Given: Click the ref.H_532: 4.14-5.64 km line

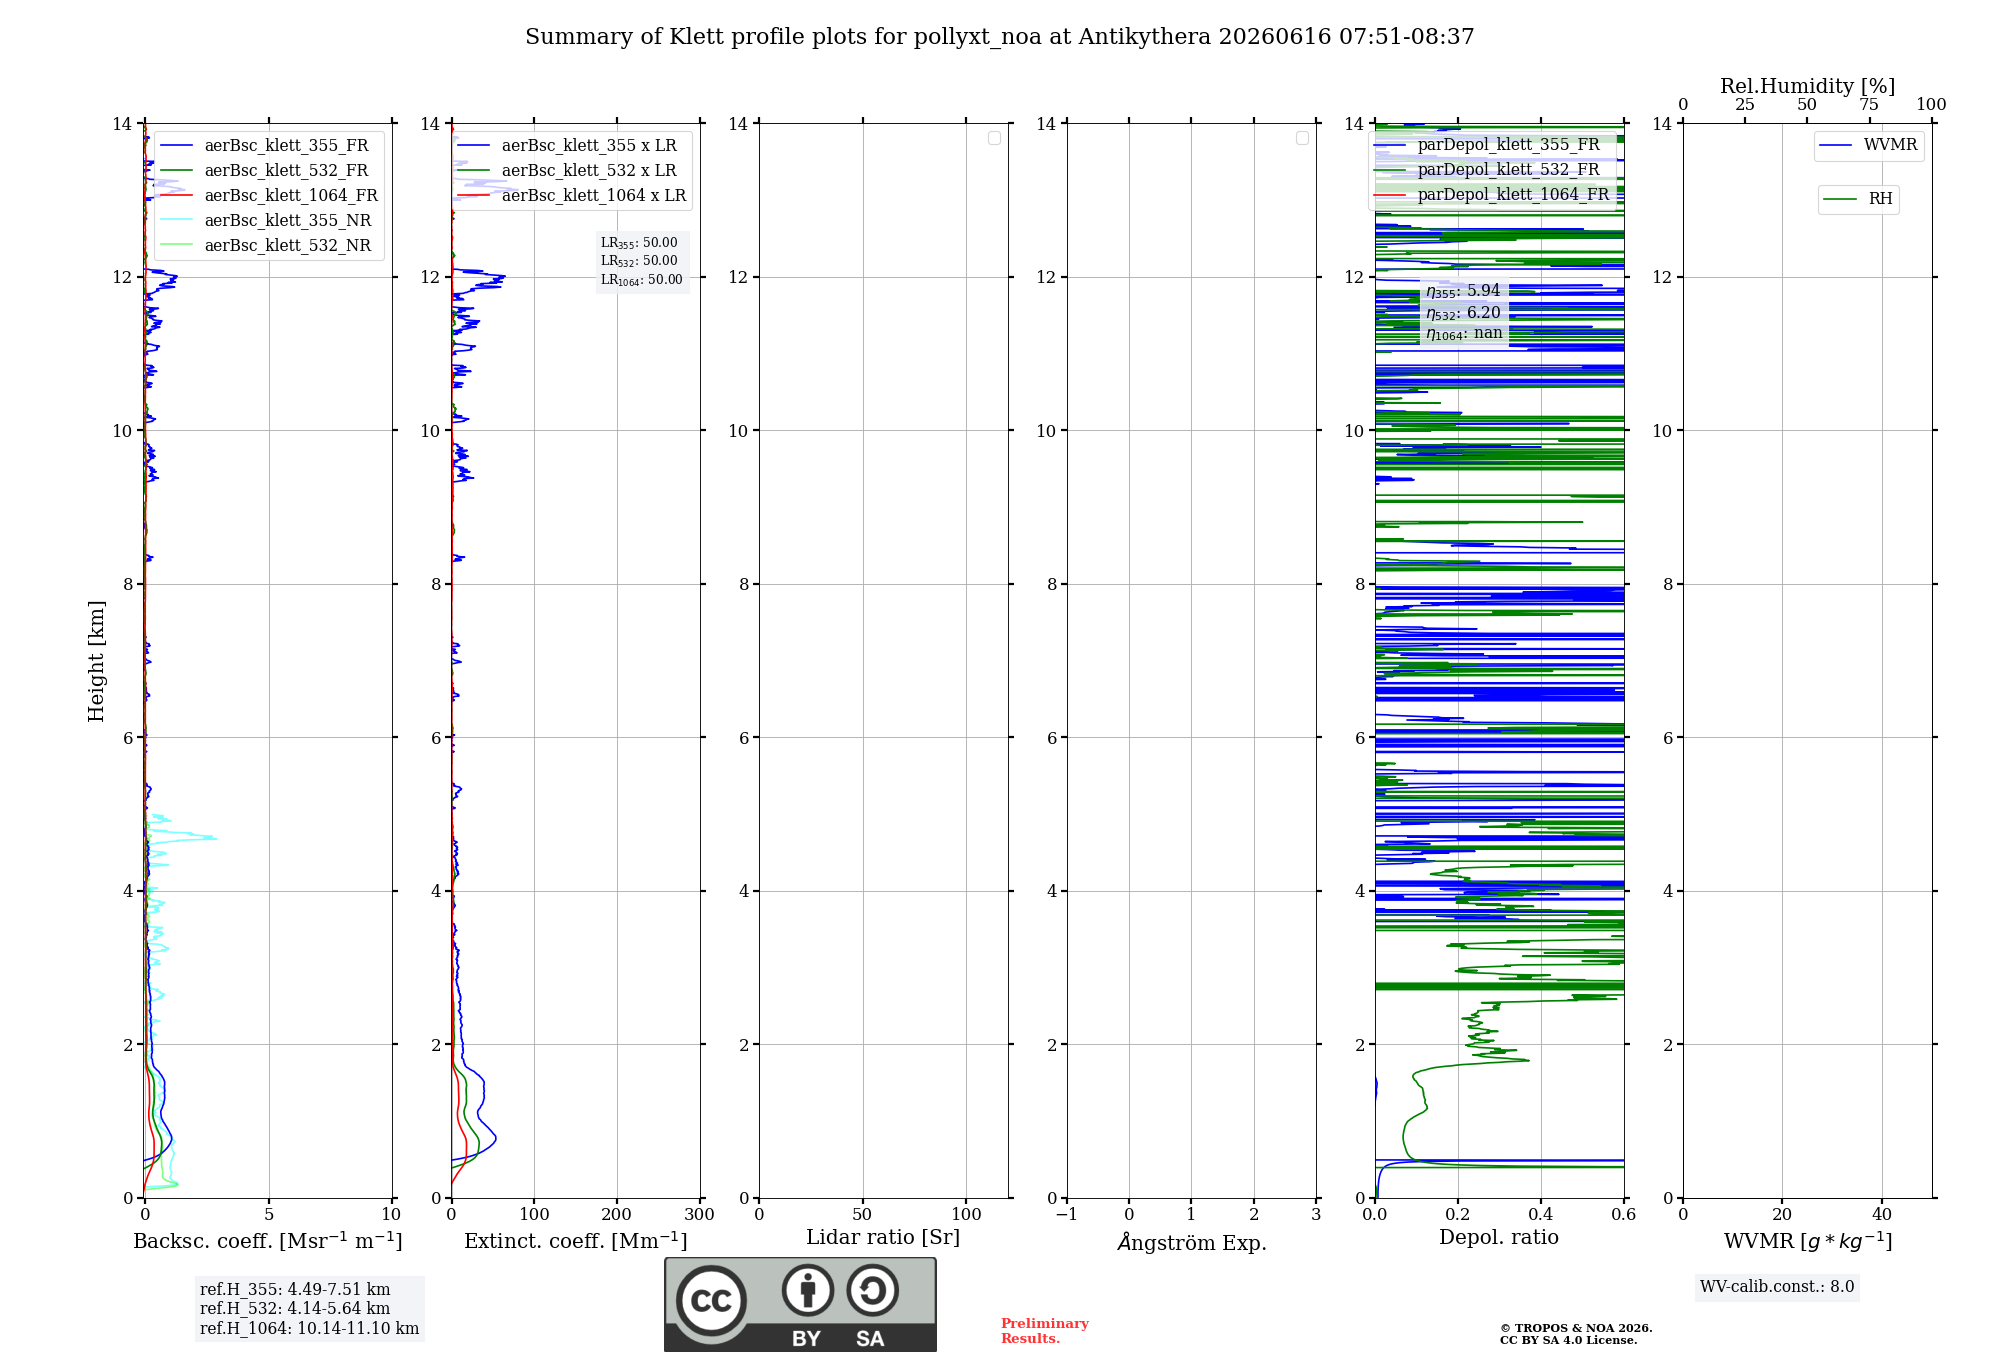Looking at the screenshot, I should pyautogui.click(x=295, y=1309).
